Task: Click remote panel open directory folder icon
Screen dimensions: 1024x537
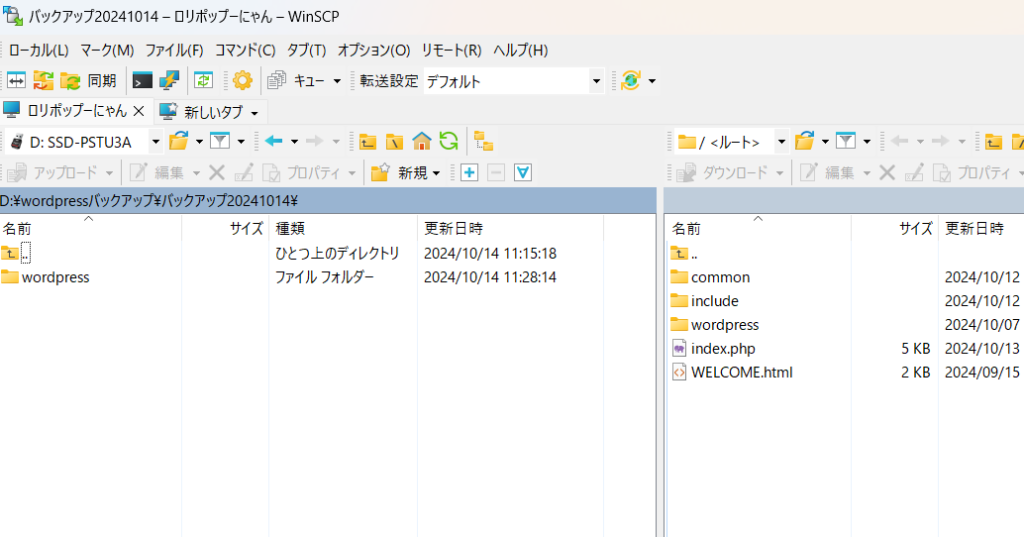Action: click(805, 141)
